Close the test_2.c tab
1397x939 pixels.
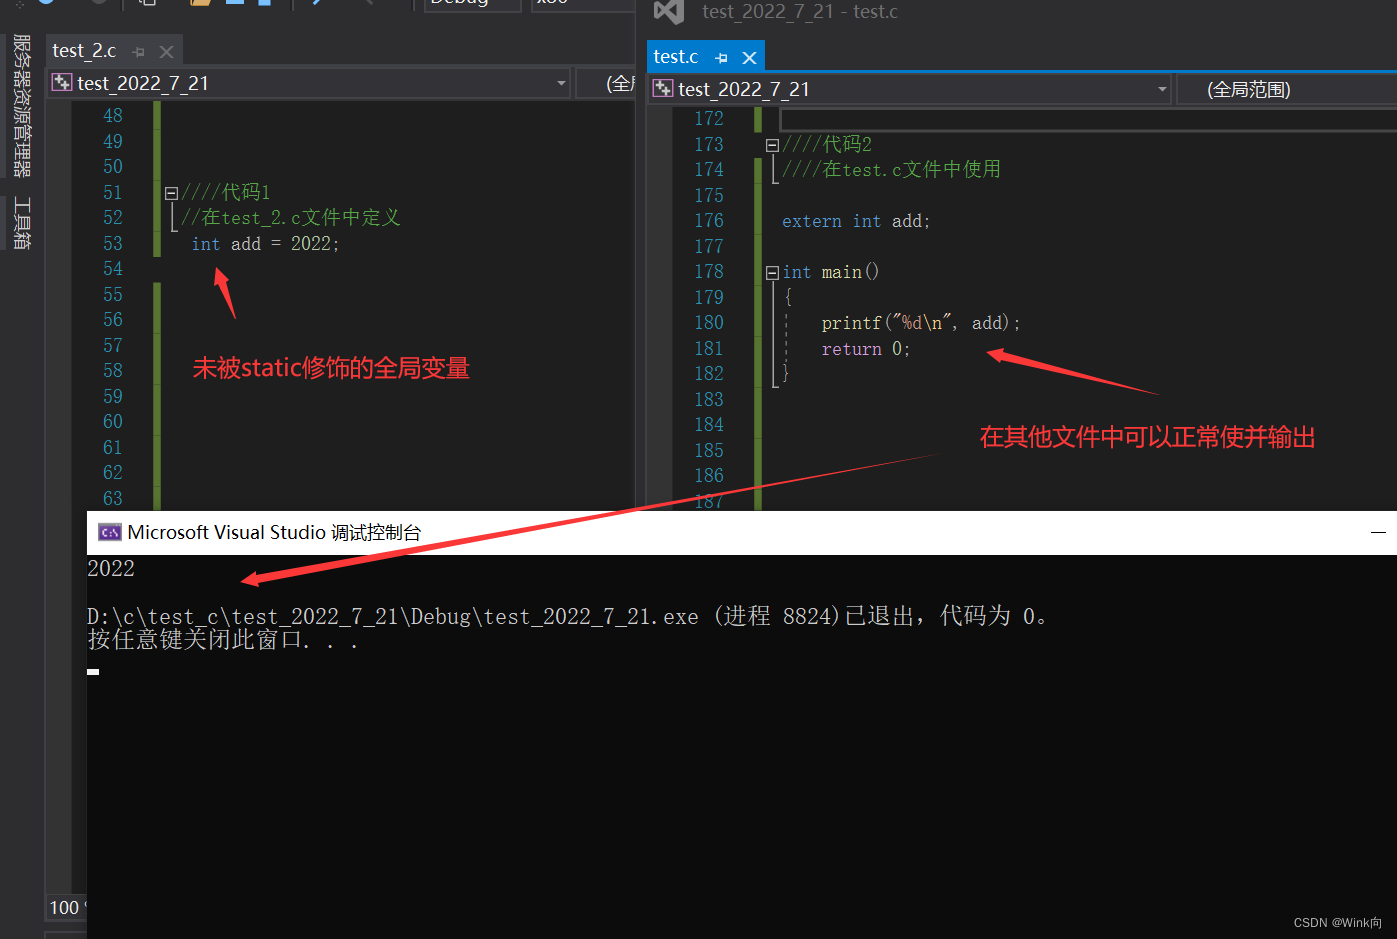[167, 52]
